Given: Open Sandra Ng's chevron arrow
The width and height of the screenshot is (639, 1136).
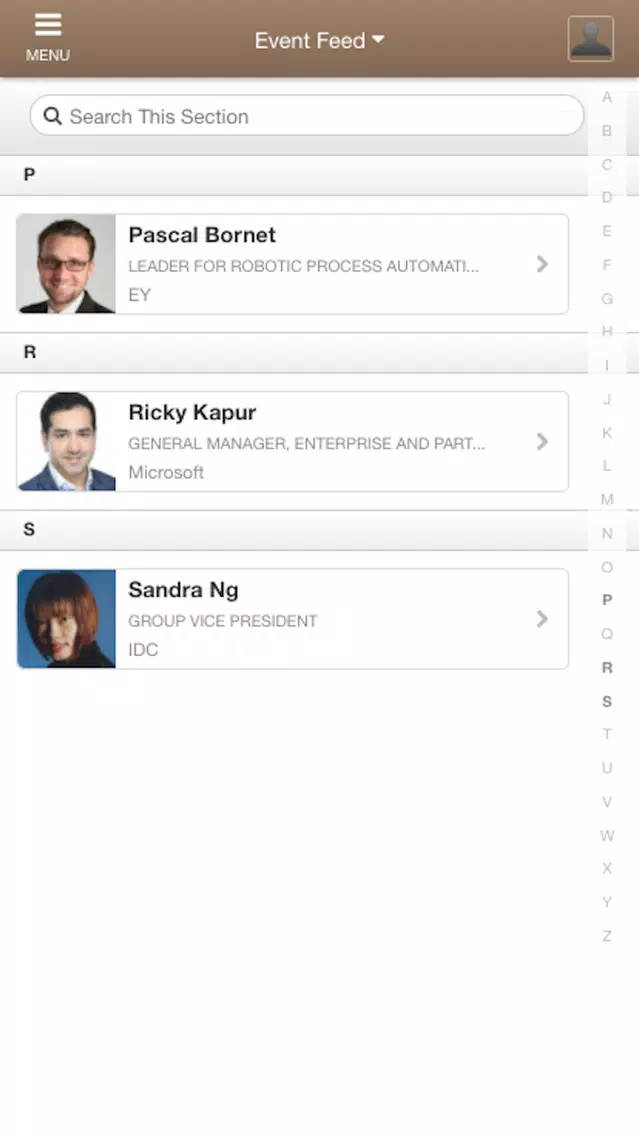Looking at the screenshot, I should (x=542, y=619).
